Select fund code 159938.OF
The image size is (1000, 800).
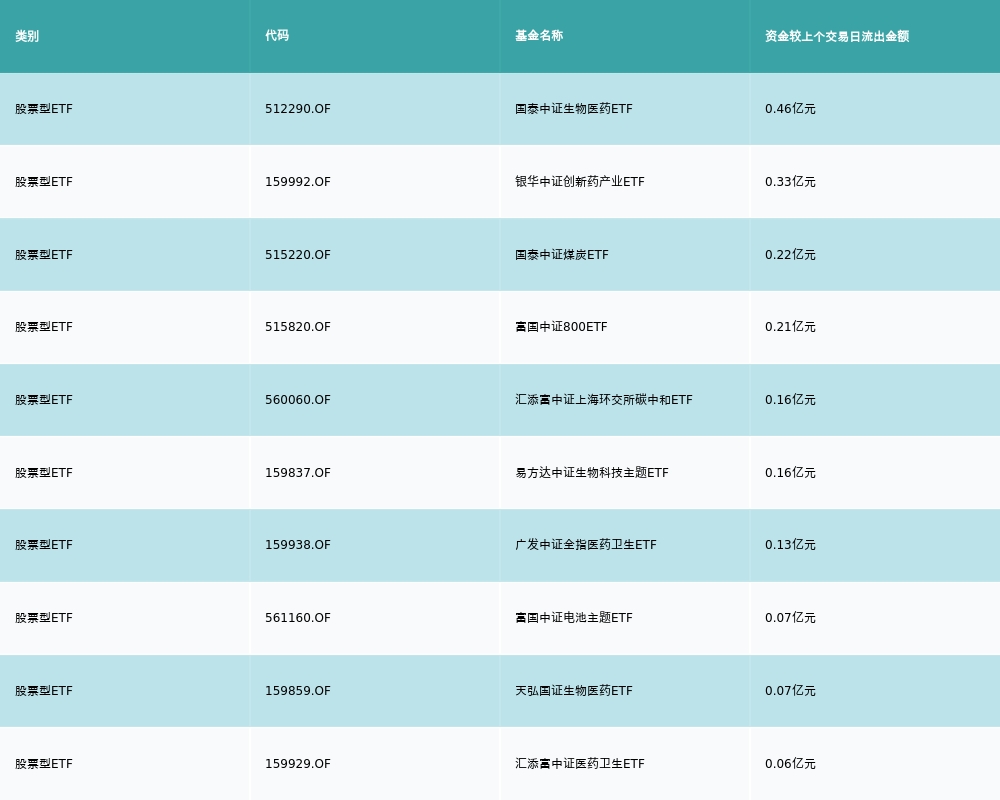[x=298, y=545]
